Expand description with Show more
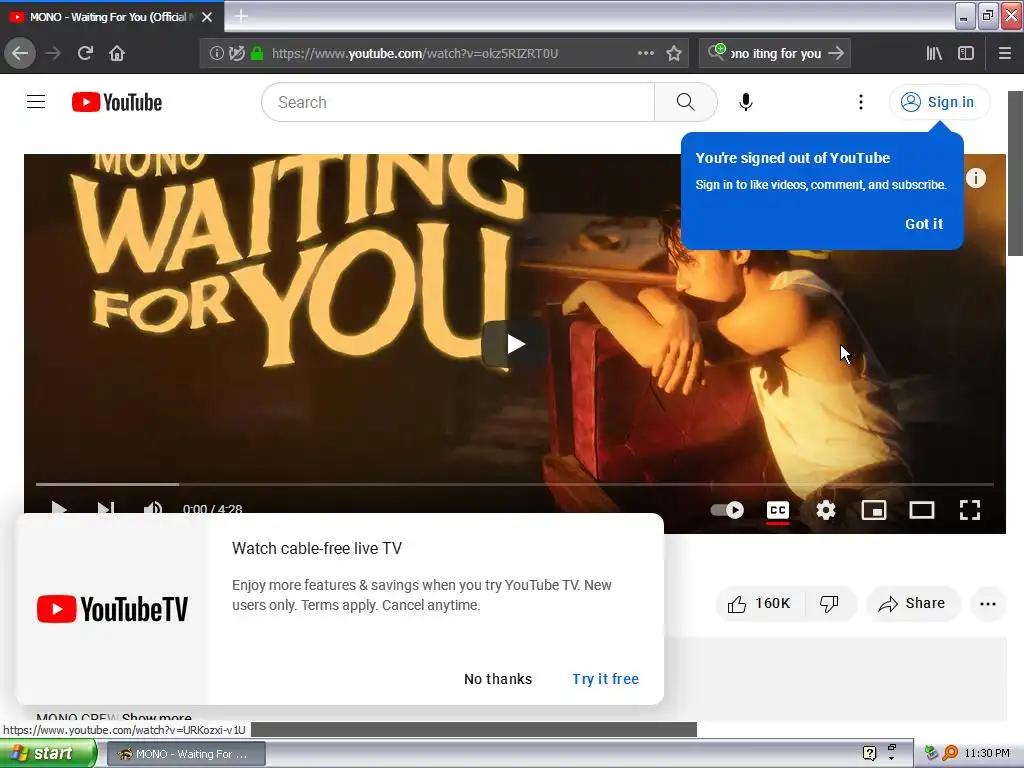1024x768 pixels. [x=156, y=716]
